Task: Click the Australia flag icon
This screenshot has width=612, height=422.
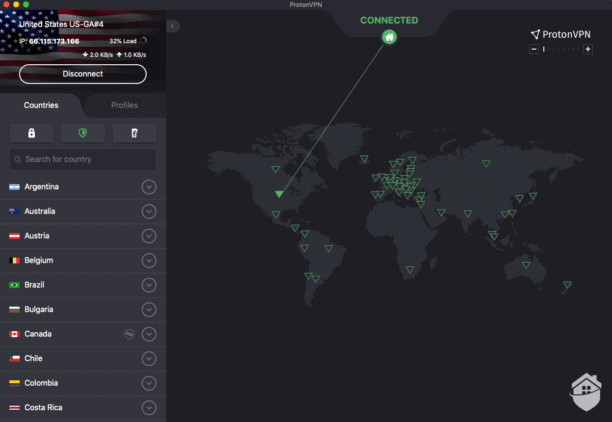Action: [14, 212]
